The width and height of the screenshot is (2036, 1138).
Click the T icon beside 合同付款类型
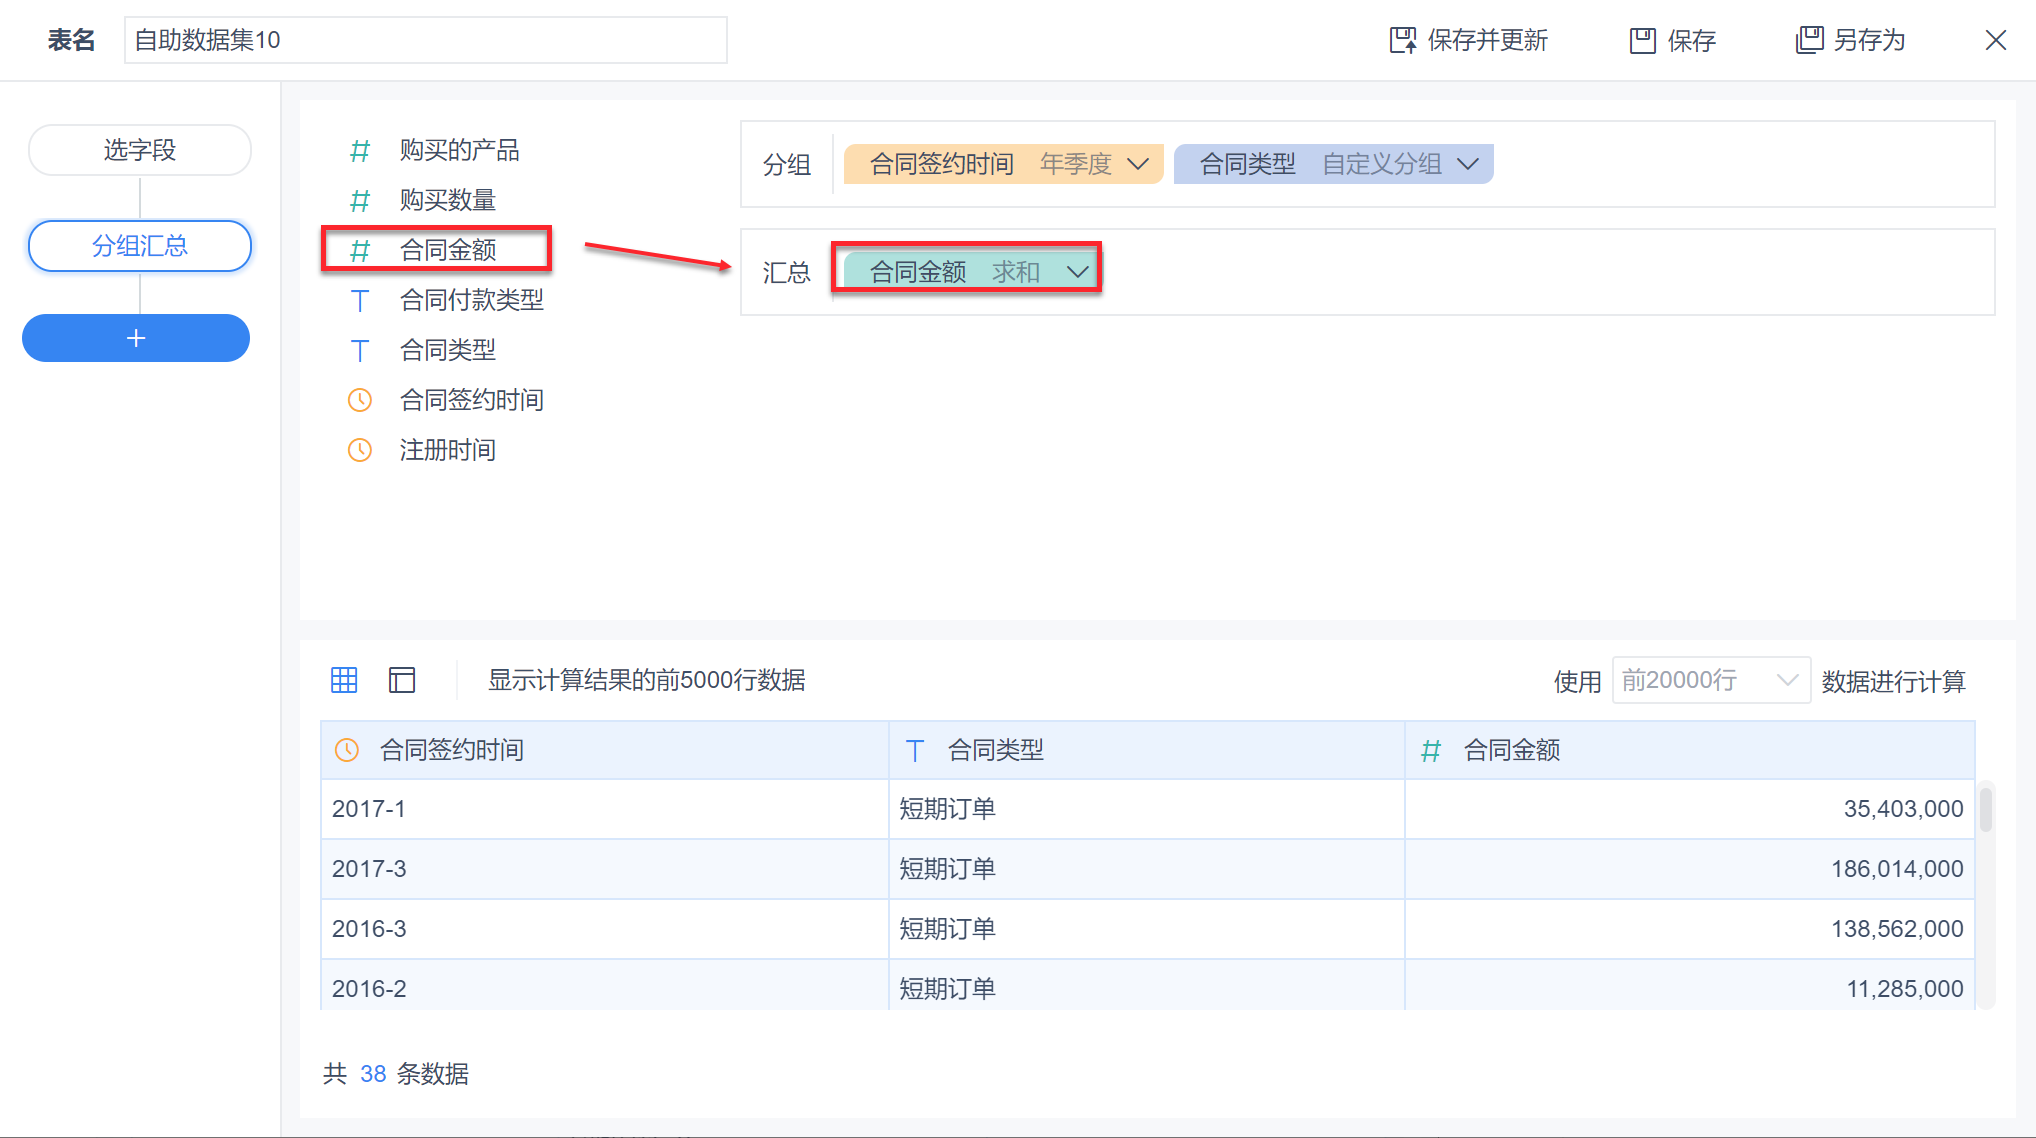360,300
